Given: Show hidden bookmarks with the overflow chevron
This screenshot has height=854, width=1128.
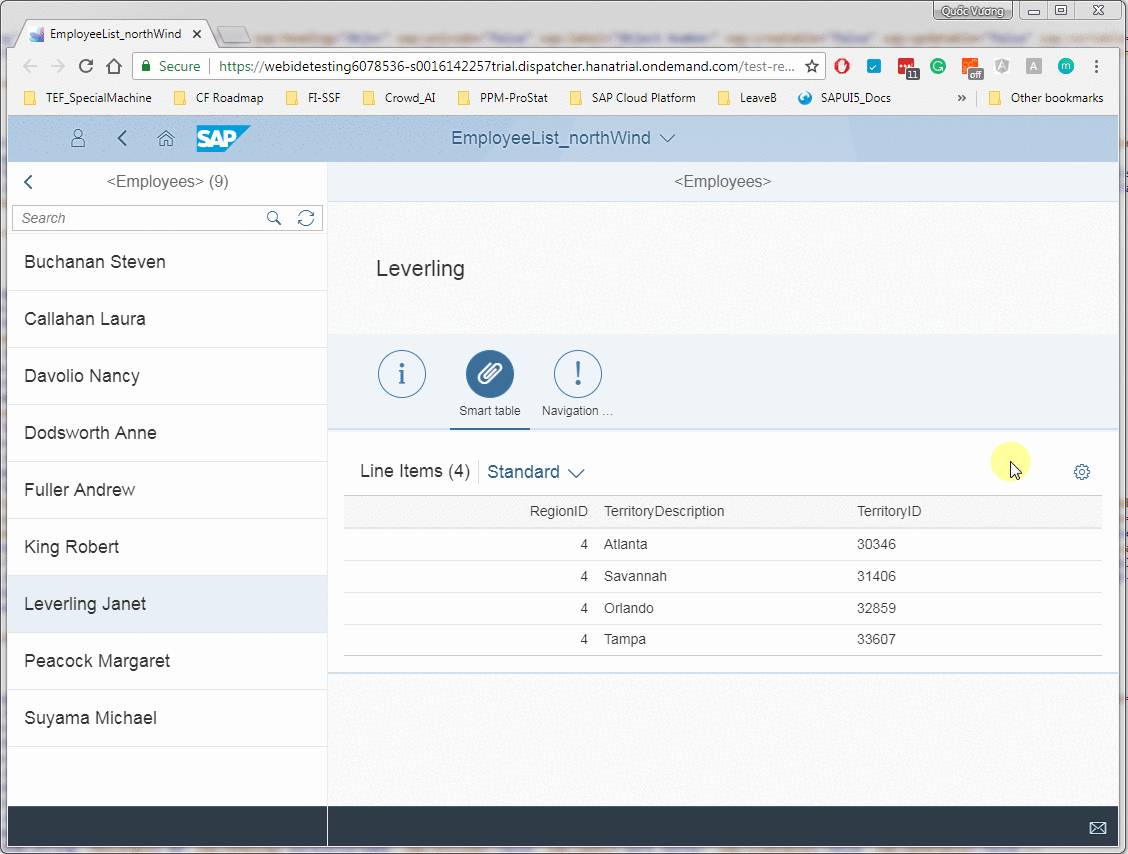Looking at the screenshot, I should click(961, 98).
